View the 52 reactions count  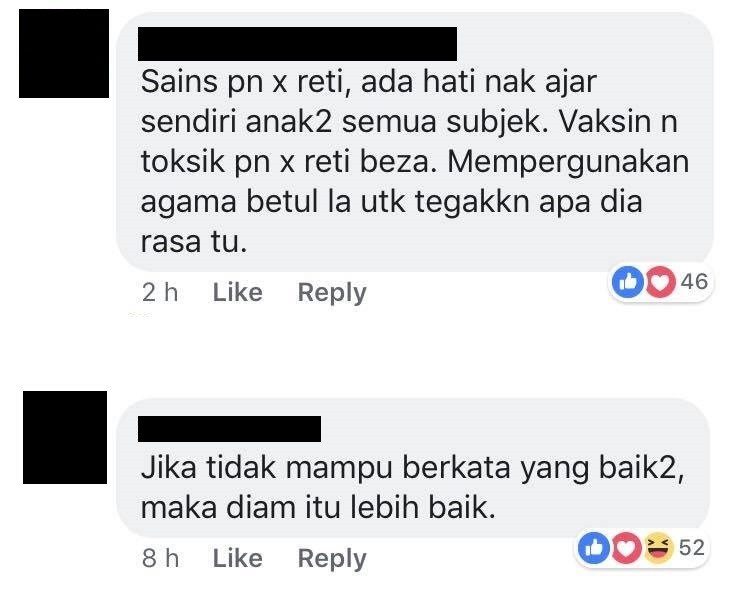(x=692, y=548)
